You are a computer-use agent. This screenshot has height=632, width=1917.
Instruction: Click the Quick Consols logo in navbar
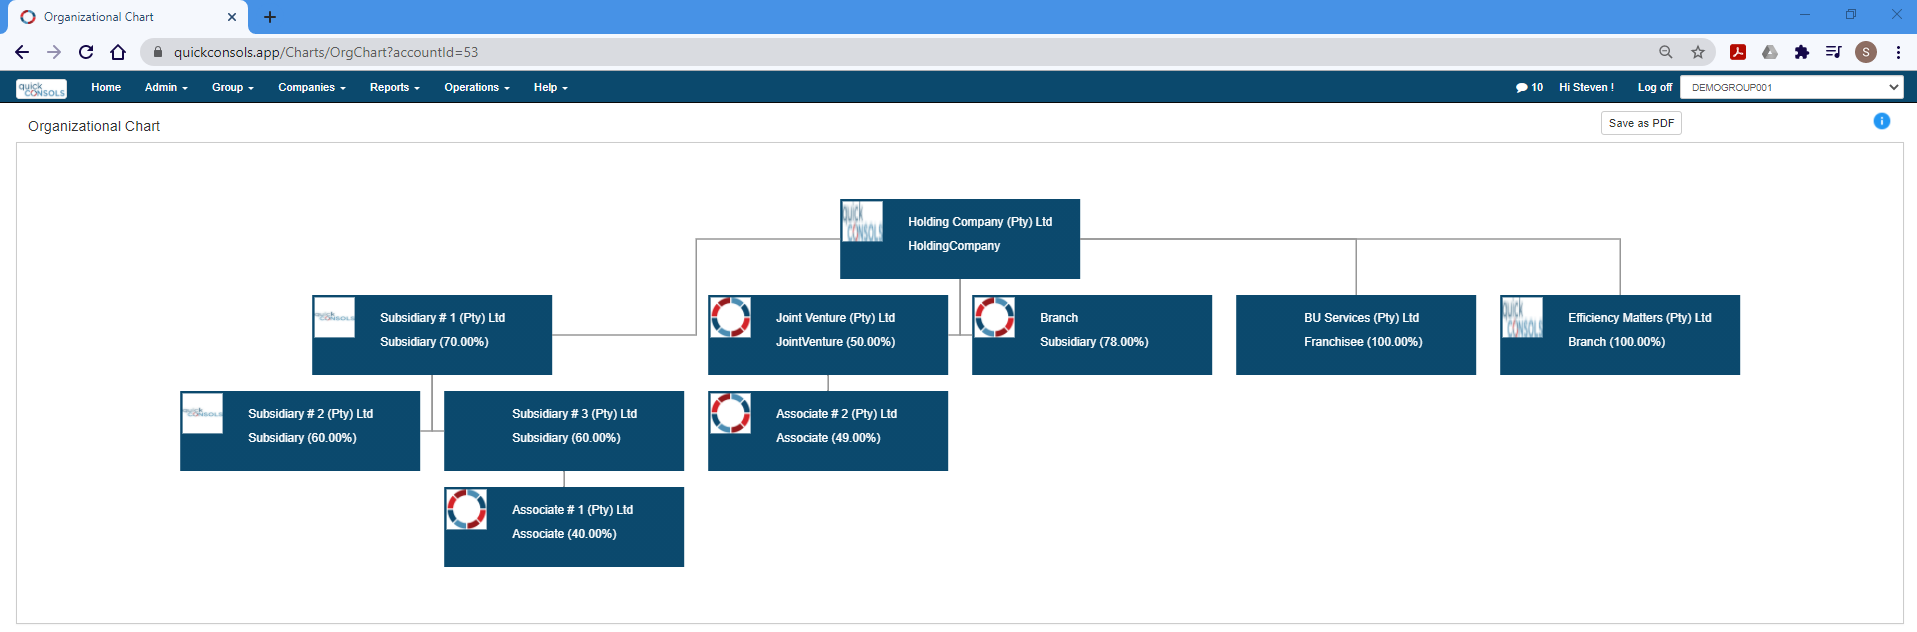pyautogui.click(x=42, y=88)
